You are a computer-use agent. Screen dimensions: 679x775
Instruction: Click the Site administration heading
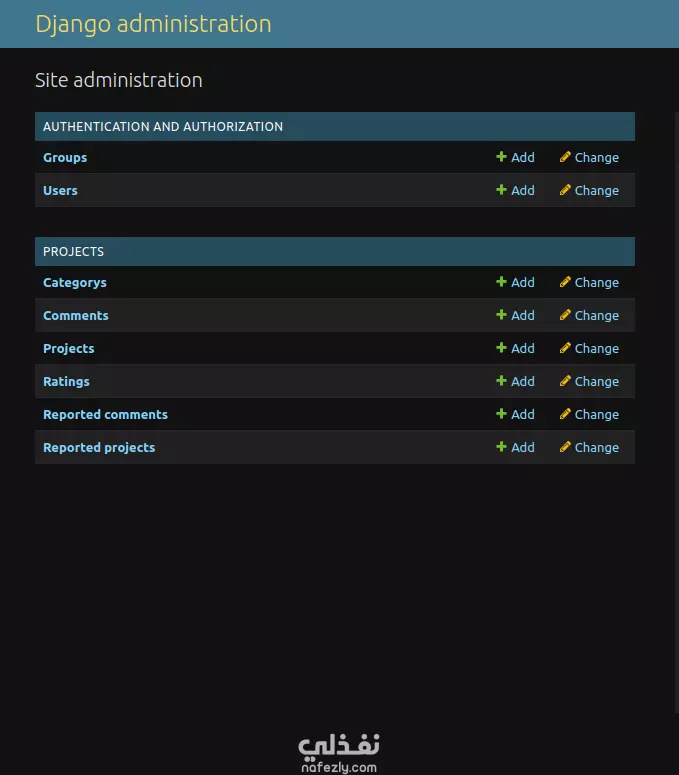click(119, 80)
